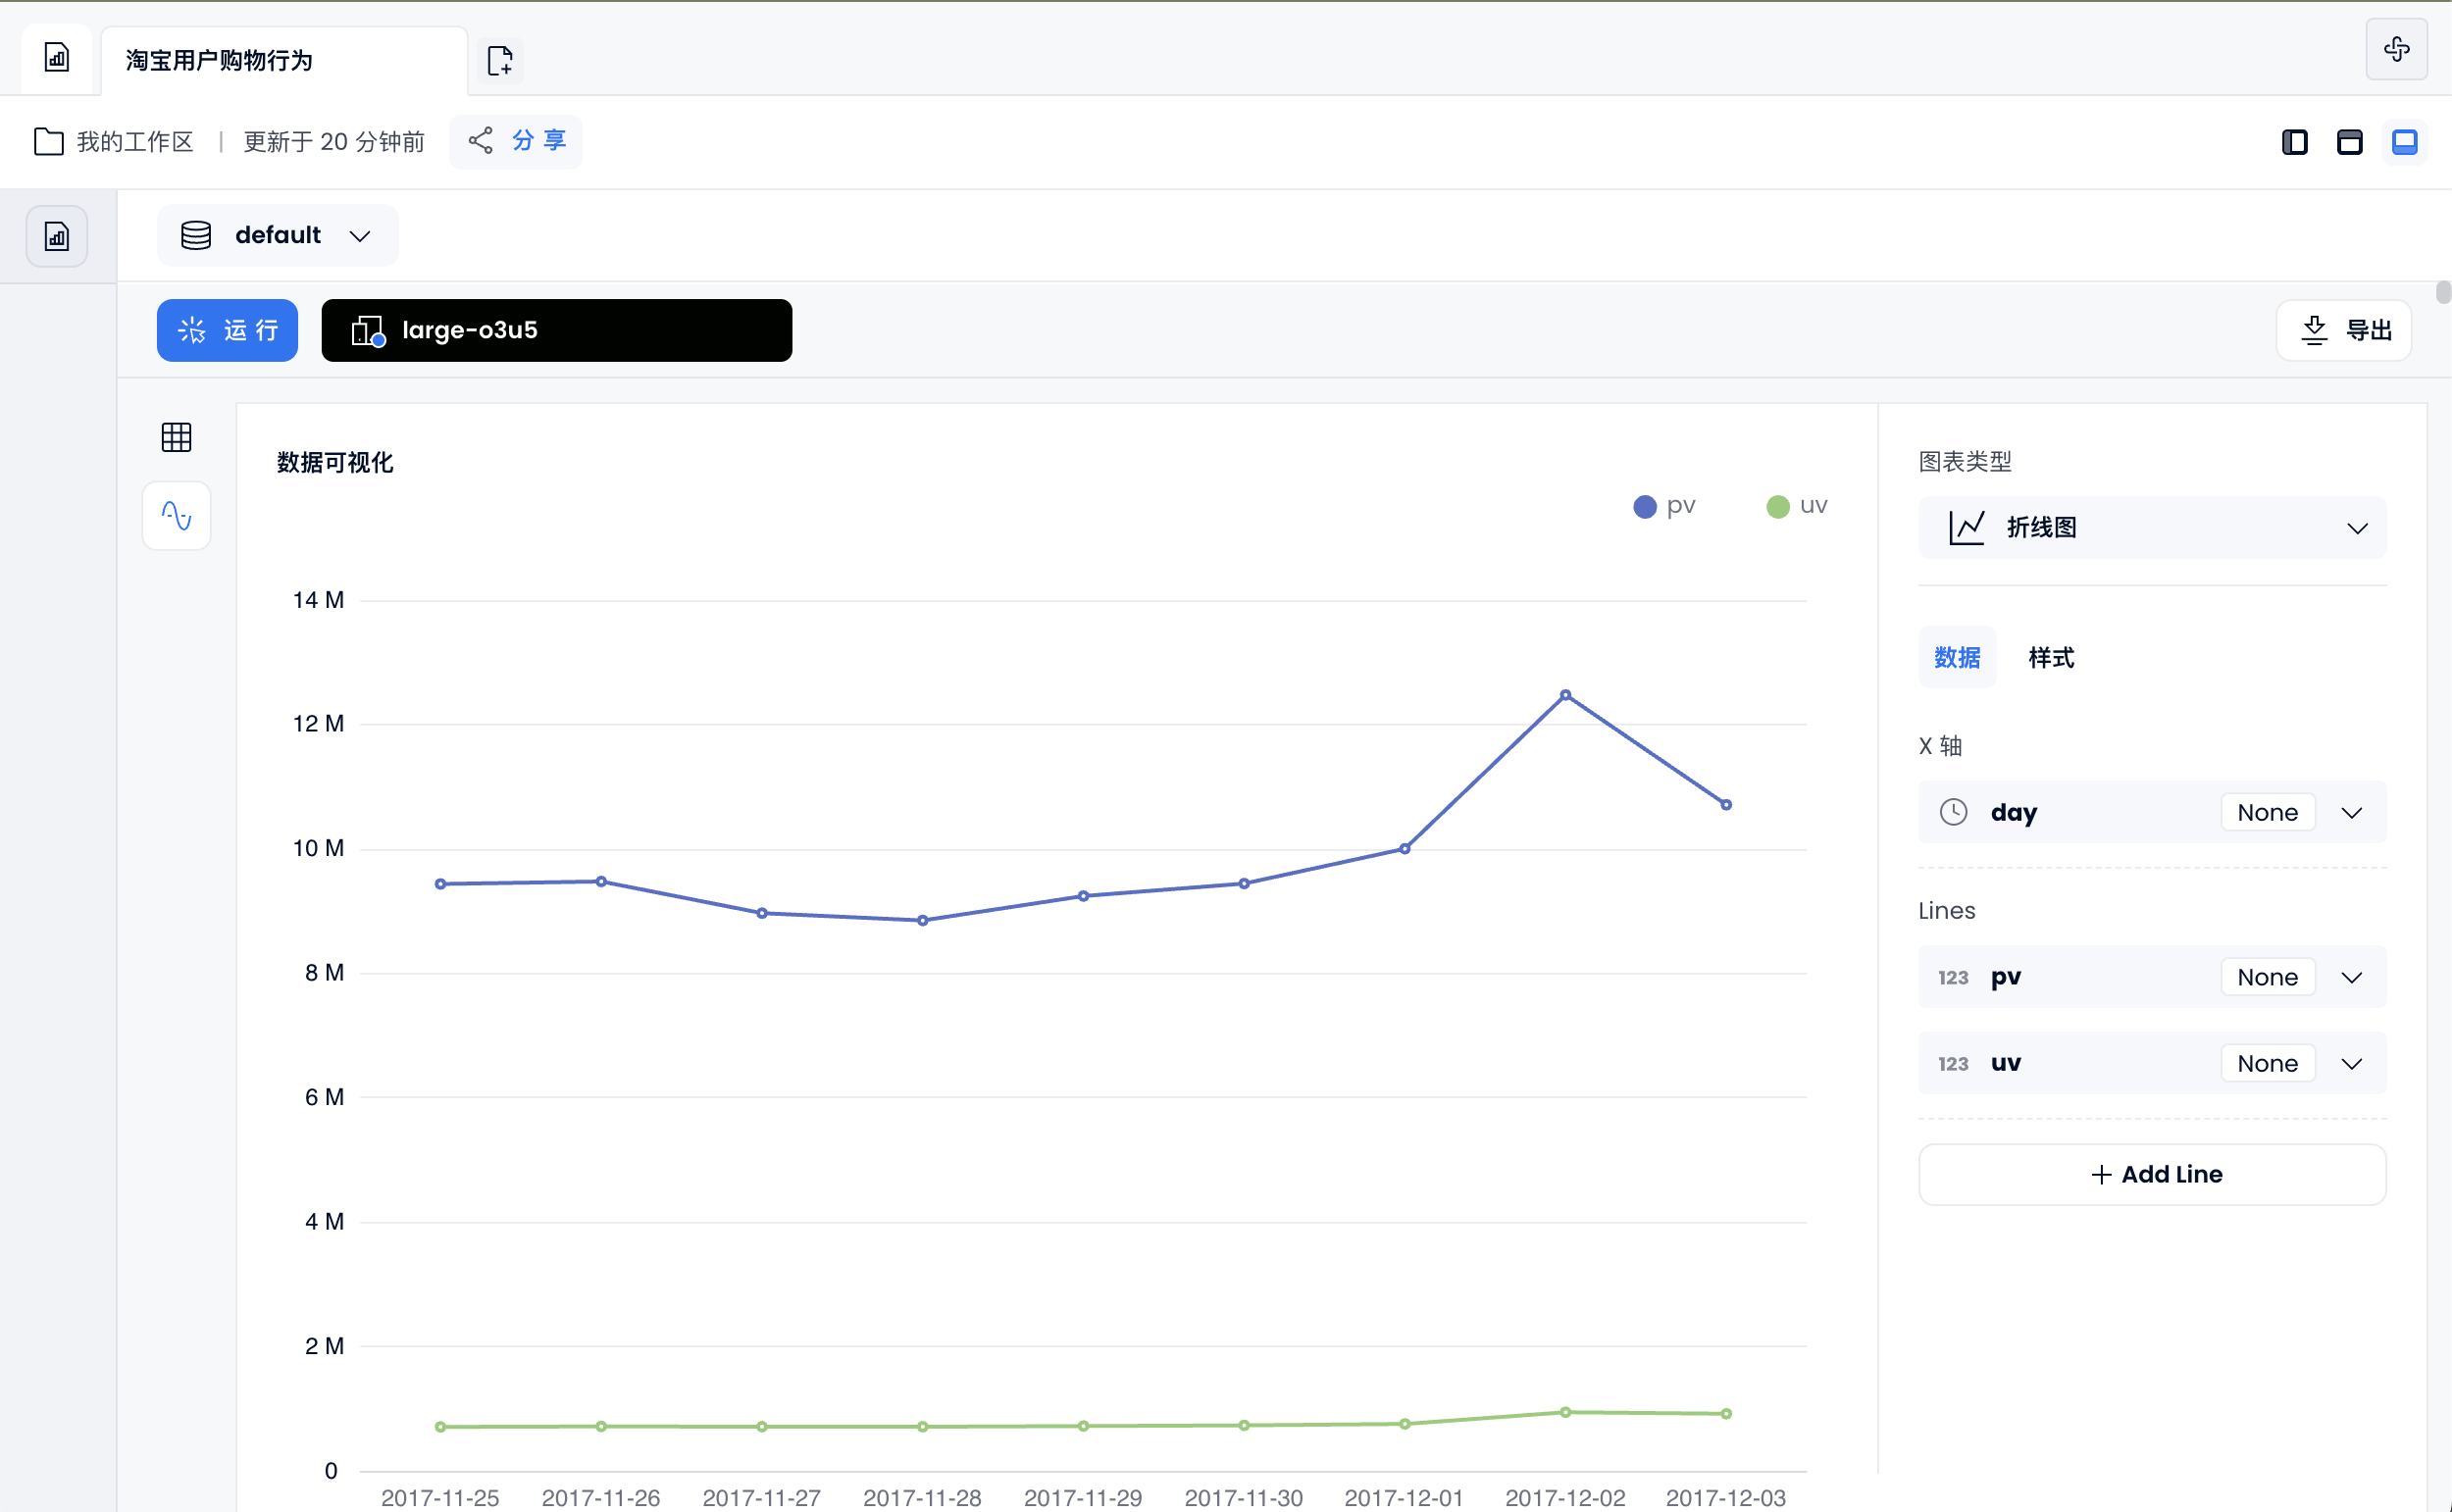The height and width of the screenshot is (1512, 2452).
Task: Click the home report icon top-left
Action: (57, 58)
